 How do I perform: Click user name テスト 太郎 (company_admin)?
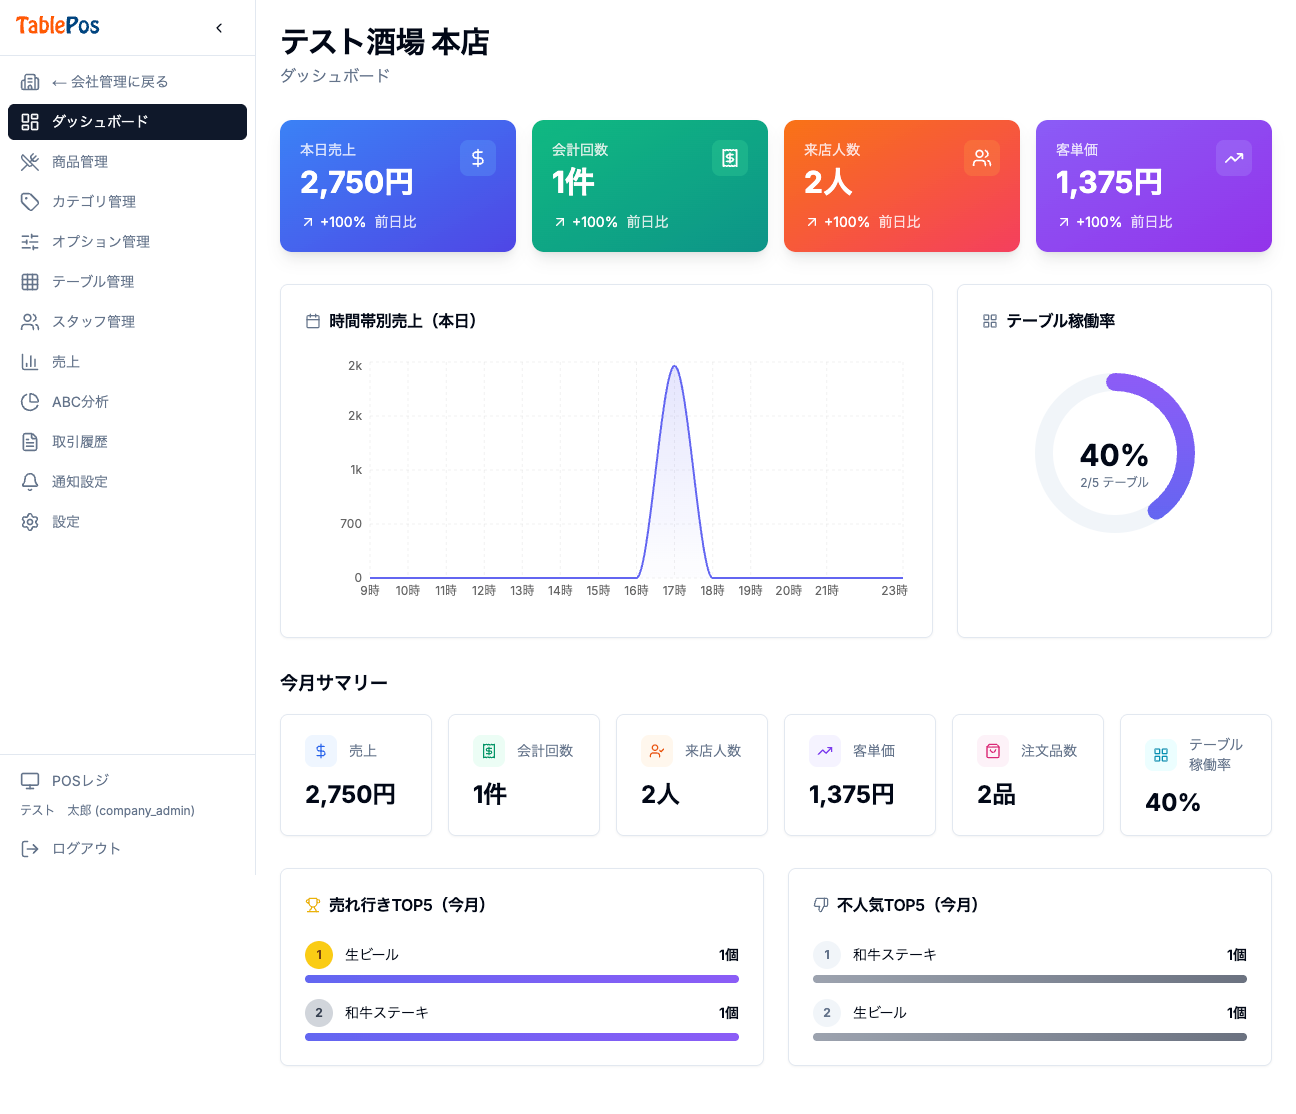point(108,811)
